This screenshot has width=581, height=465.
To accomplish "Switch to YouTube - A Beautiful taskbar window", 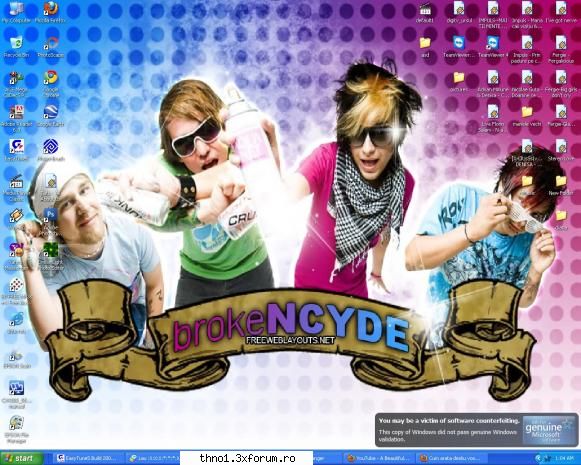I will [379, 458].
